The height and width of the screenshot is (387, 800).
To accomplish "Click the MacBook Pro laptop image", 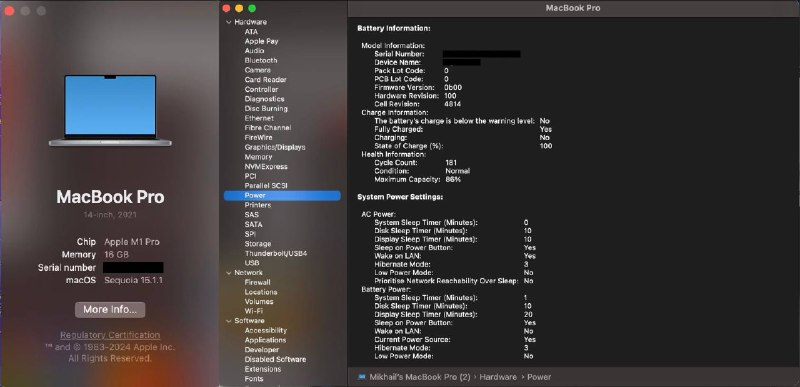I will coord(110,110).
